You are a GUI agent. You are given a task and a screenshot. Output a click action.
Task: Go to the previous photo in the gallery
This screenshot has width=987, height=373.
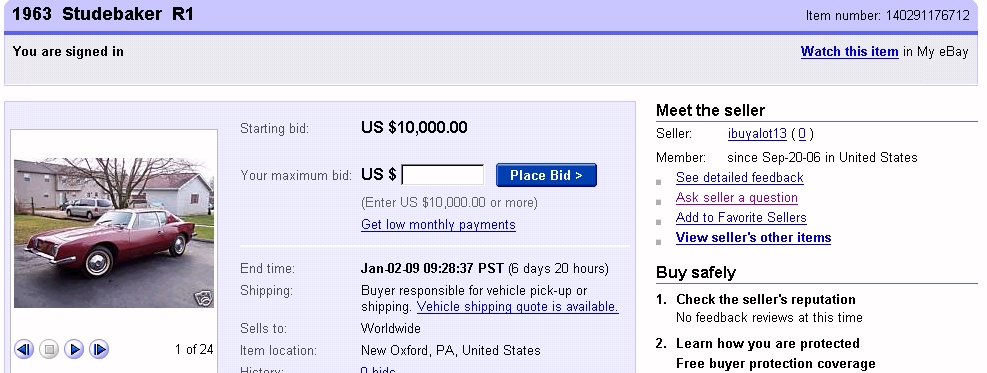coord(24,349)
